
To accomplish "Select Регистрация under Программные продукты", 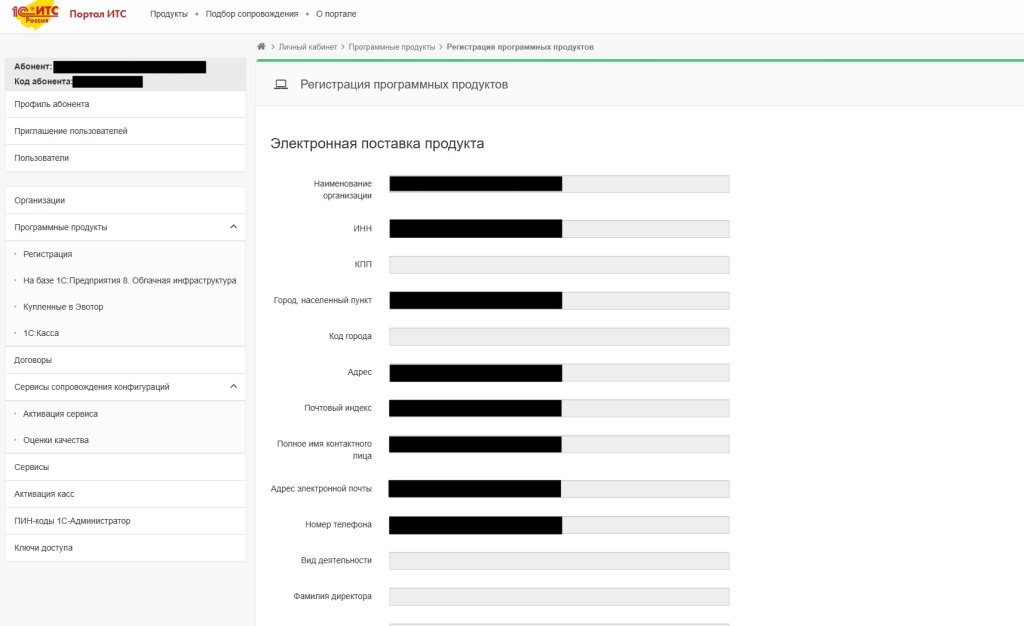I will [47, 254].
